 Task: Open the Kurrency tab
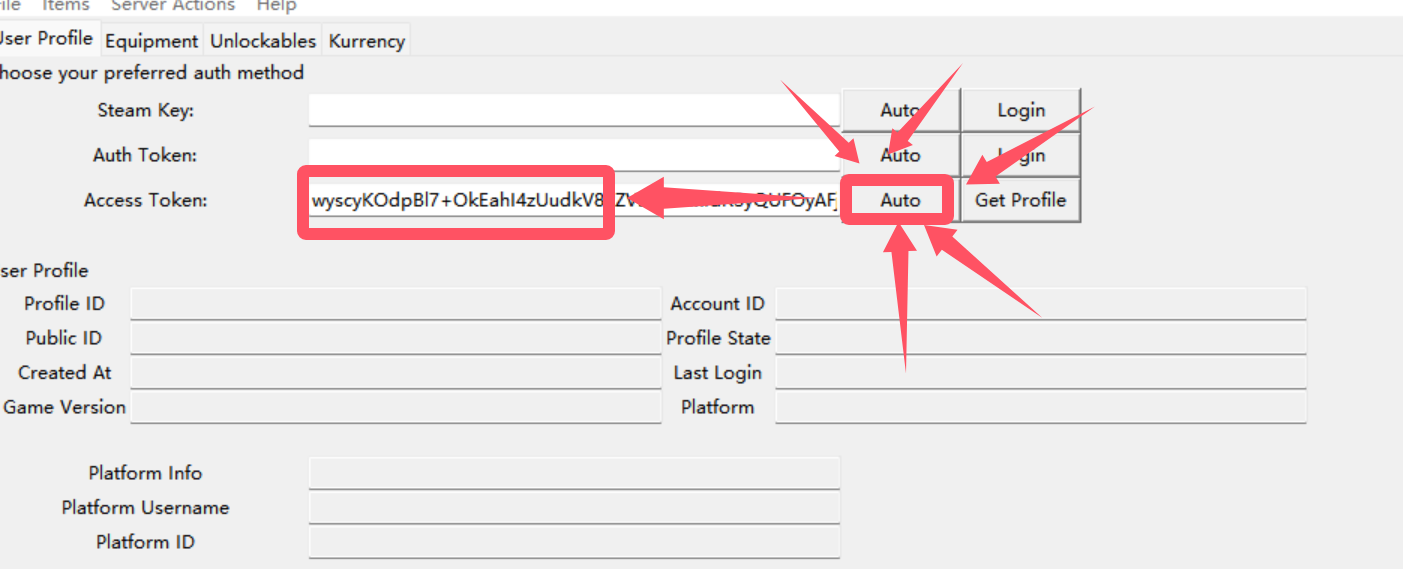pyautogui.click(x=367, y=41)
